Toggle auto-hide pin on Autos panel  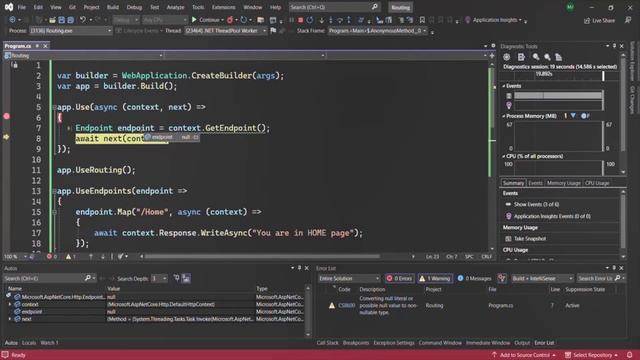[x=299, y=268]
